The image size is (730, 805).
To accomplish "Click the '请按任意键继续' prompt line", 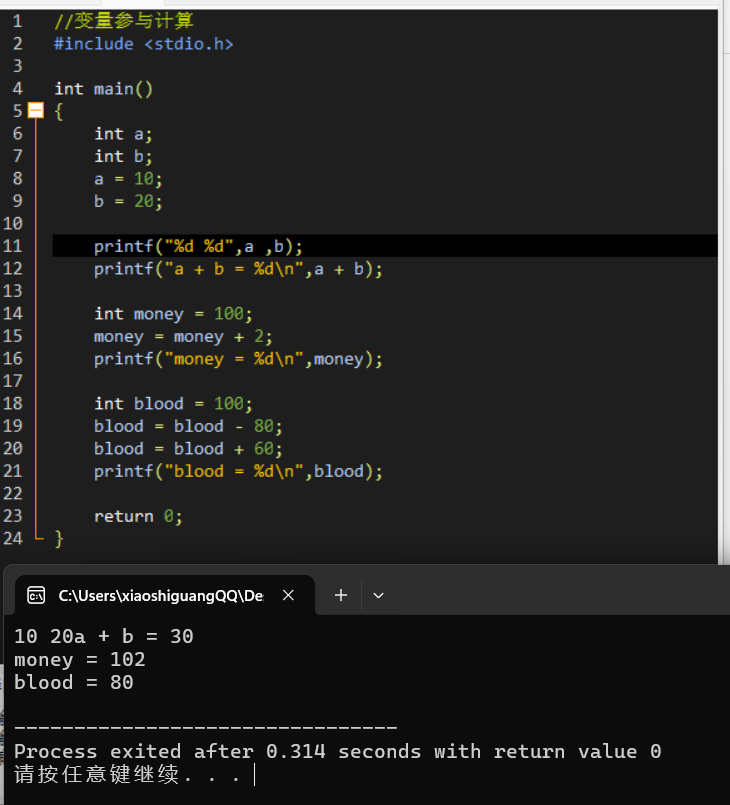I will (127, 775).
